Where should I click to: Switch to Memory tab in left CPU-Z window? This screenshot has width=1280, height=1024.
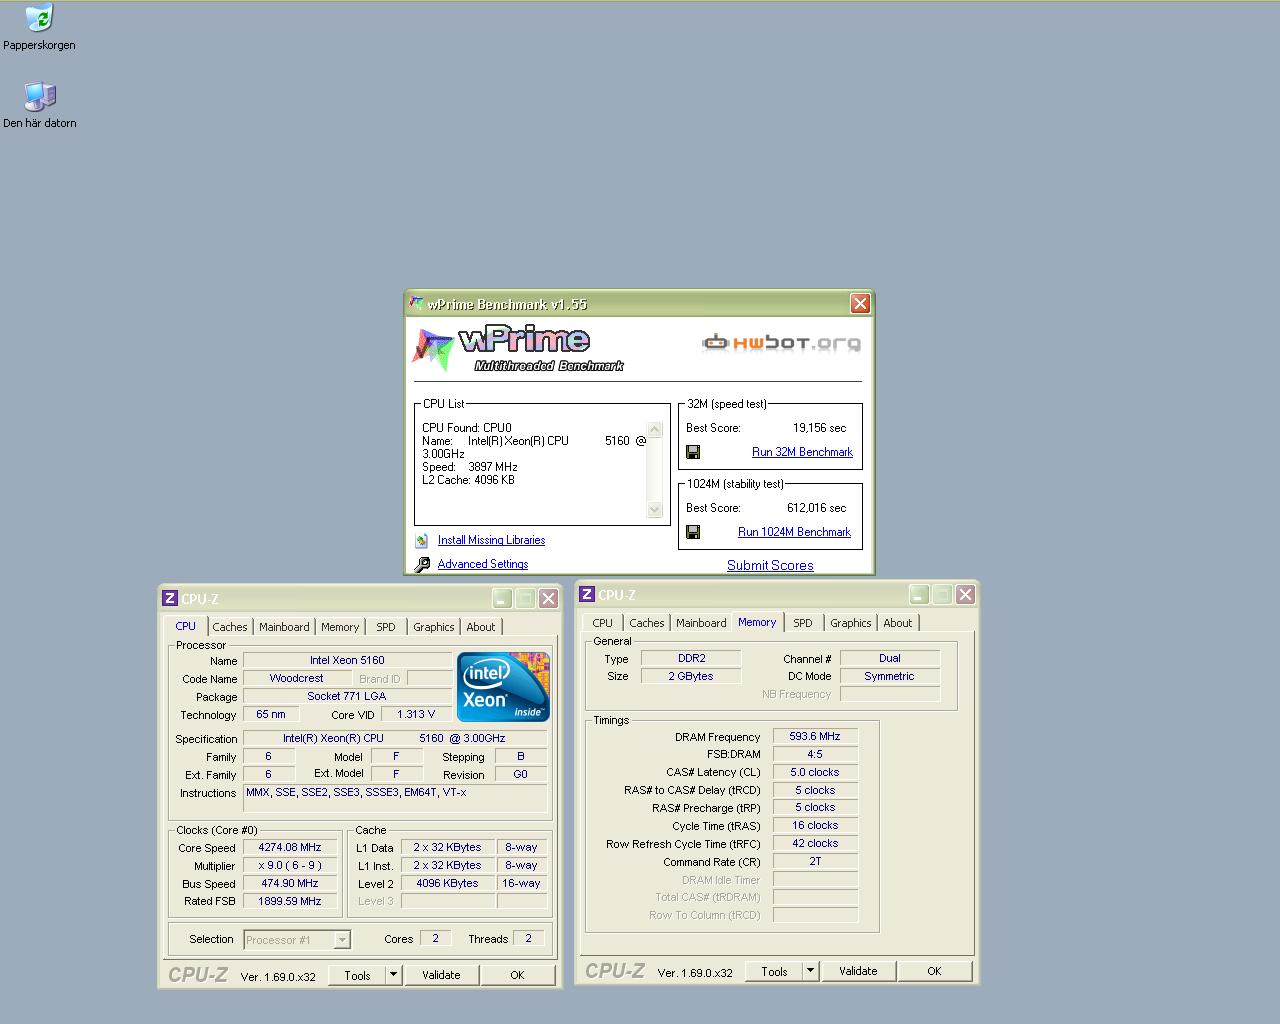[340, 627]
